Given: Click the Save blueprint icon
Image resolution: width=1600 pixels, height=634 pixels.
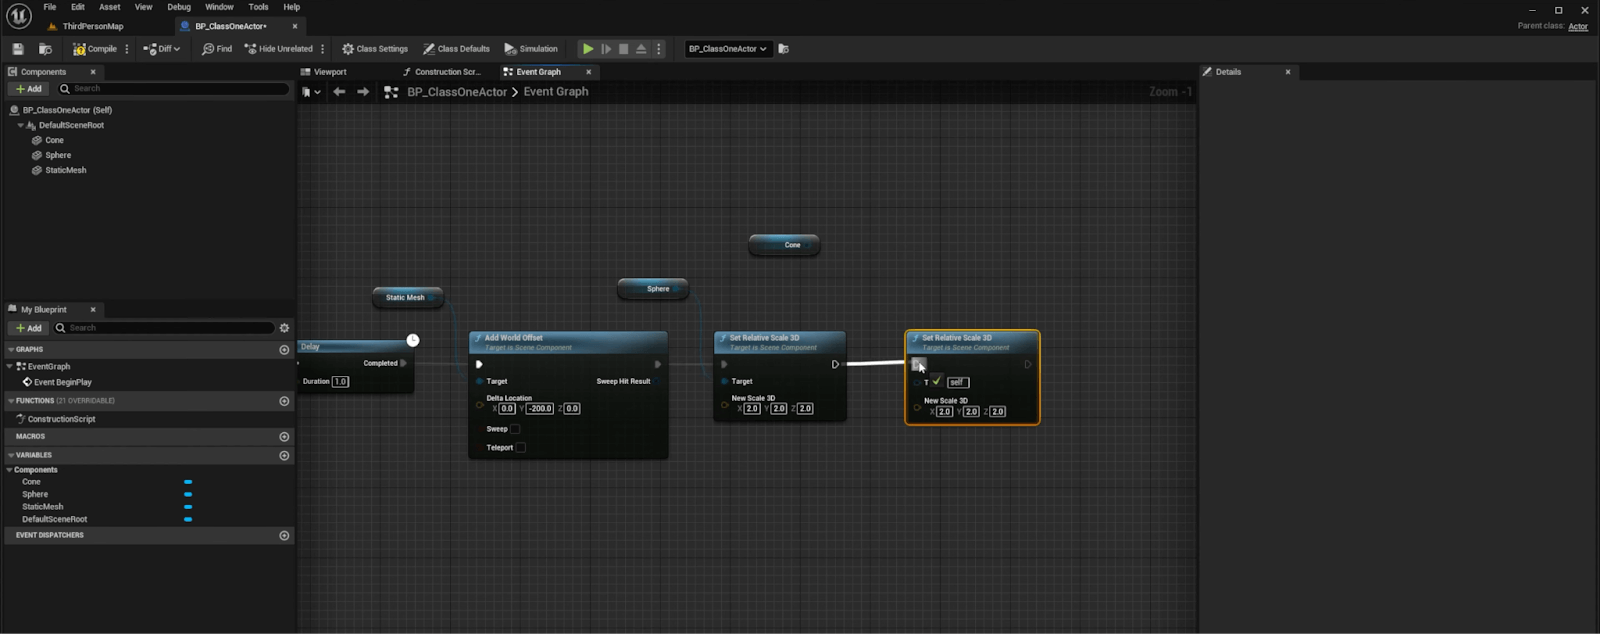Looking at the screenshot, I should point(18,49).
